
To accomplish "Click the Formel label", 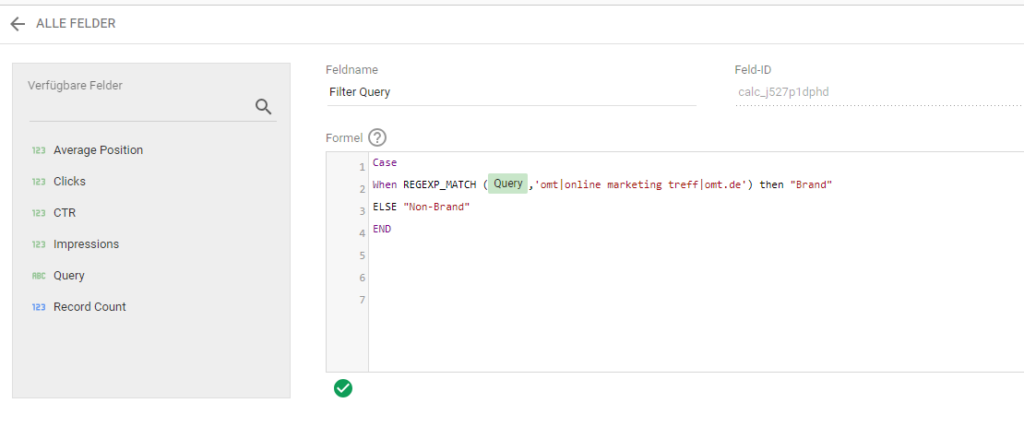I will click(x=344, y=138).
